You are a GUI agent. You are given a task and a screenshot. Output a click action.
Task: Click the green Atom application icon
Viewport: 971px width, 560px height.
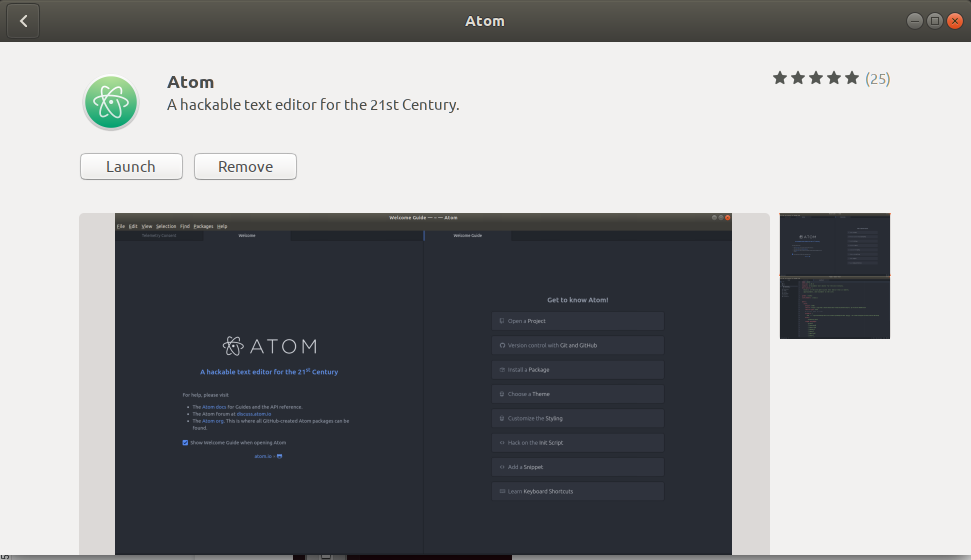[x=111, y=102]
